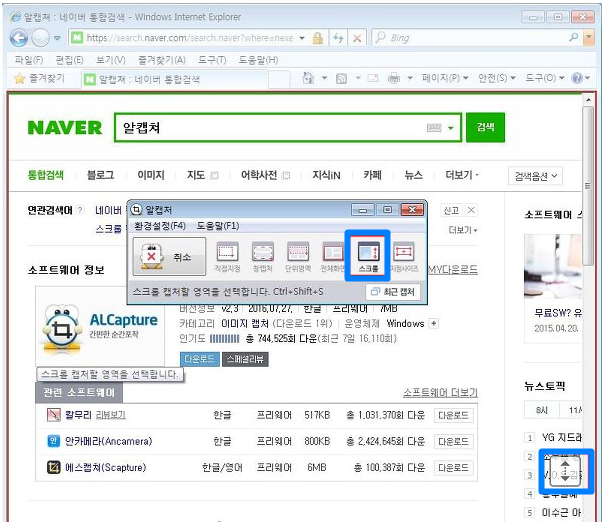Click the RSS feeds icon in toolbar
Viewport: 605px width, 528px height.
pos(341,78)
